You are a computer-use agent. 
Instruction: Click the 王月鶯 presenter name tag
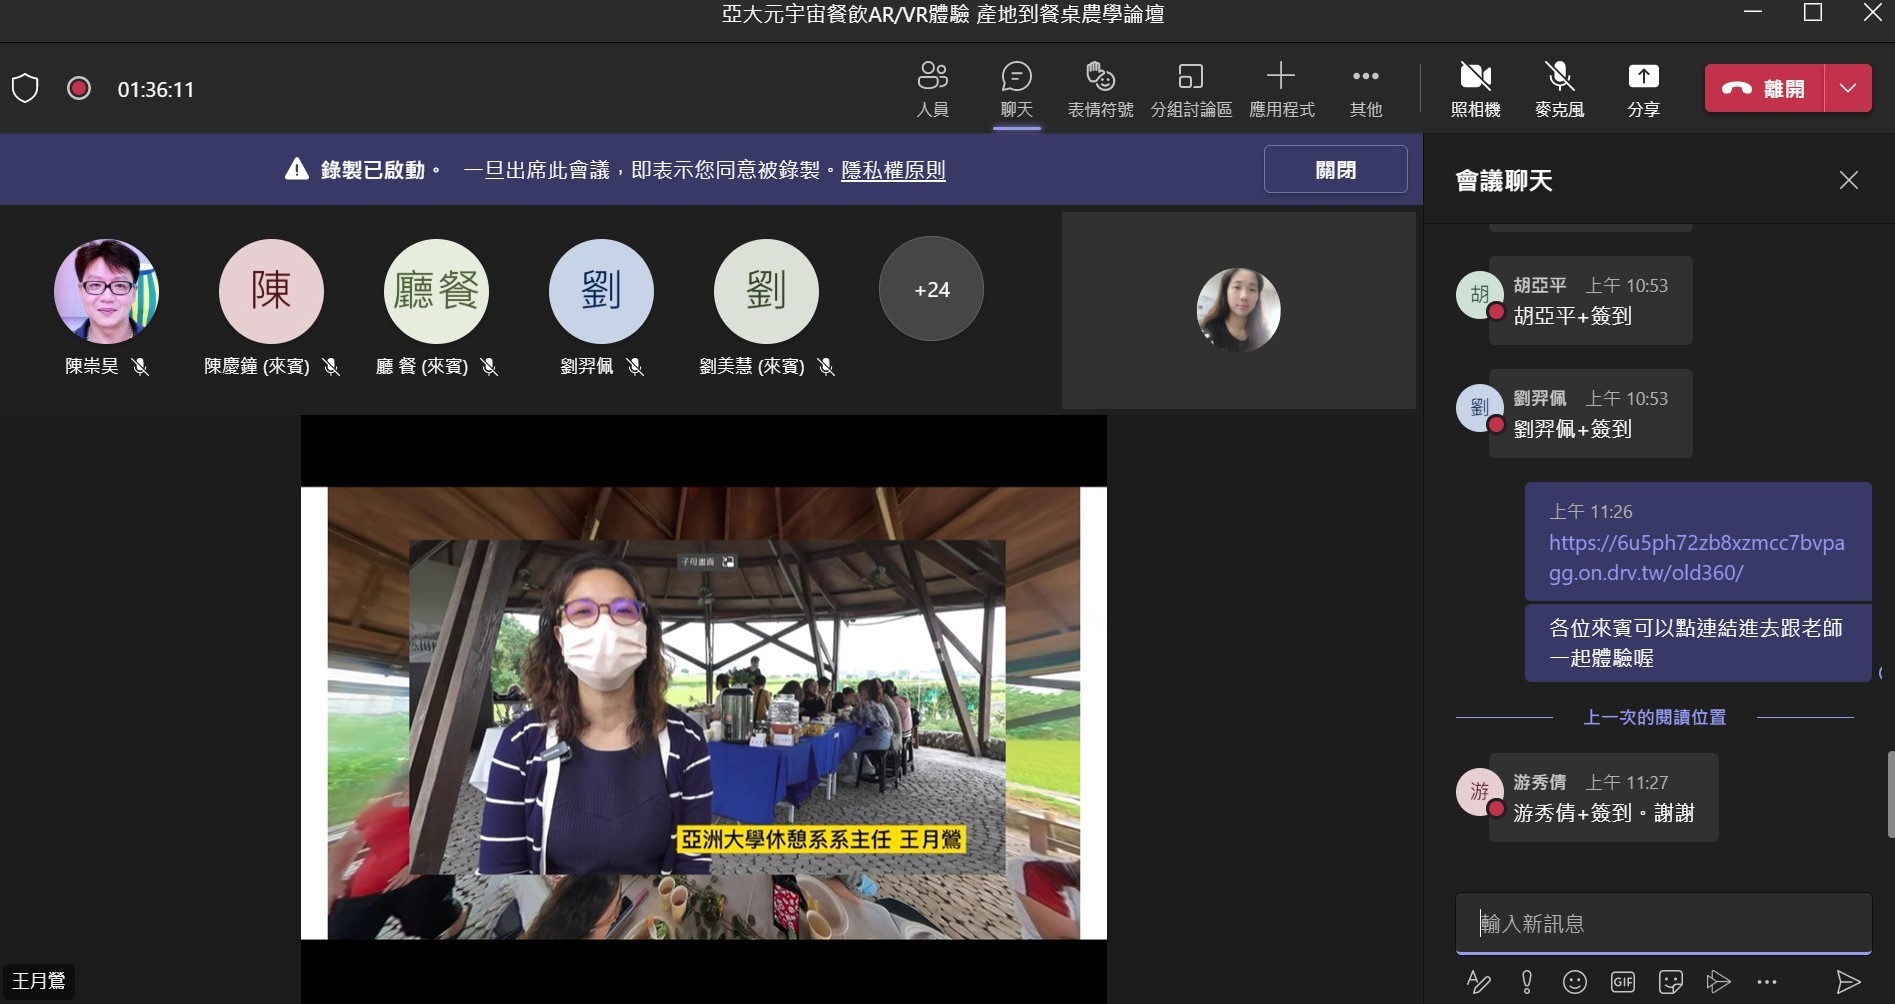coord(38,981)
